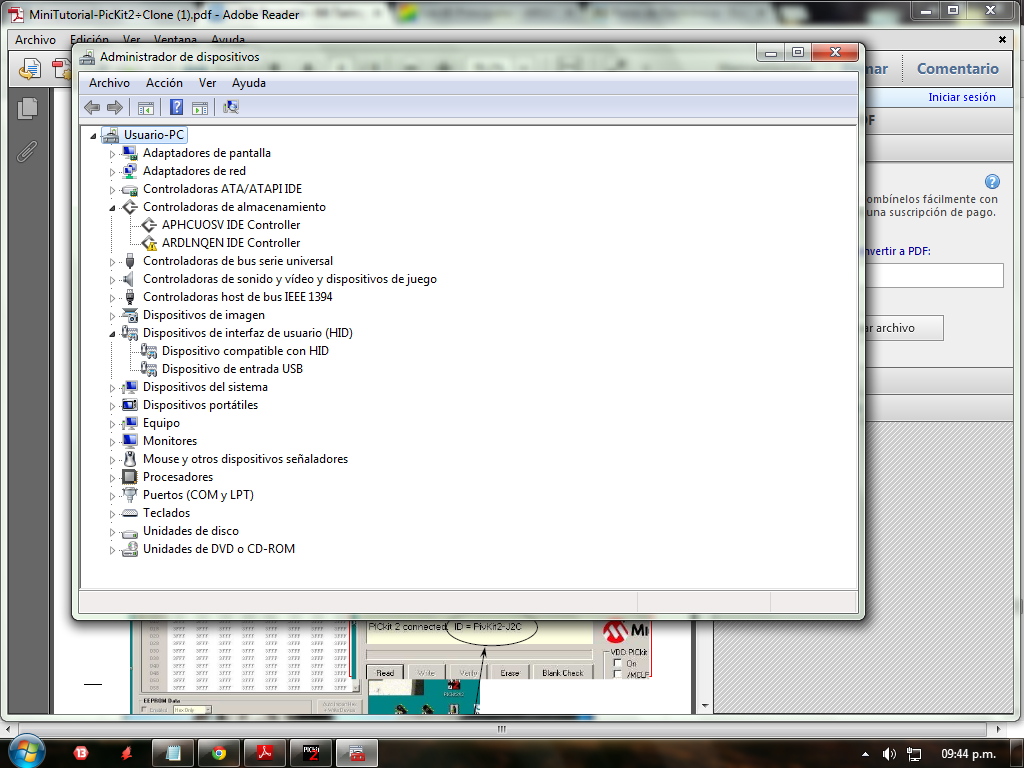Open Archivo menu in Adobe Reader
The width and height of the screenshot is (1024, 768).
(x=35, y=40)
